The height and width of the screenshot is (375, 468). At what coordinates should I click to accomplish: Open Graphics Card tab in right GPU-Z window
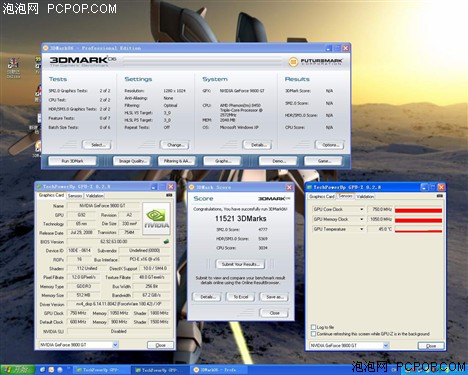click(x=322, y=197)
